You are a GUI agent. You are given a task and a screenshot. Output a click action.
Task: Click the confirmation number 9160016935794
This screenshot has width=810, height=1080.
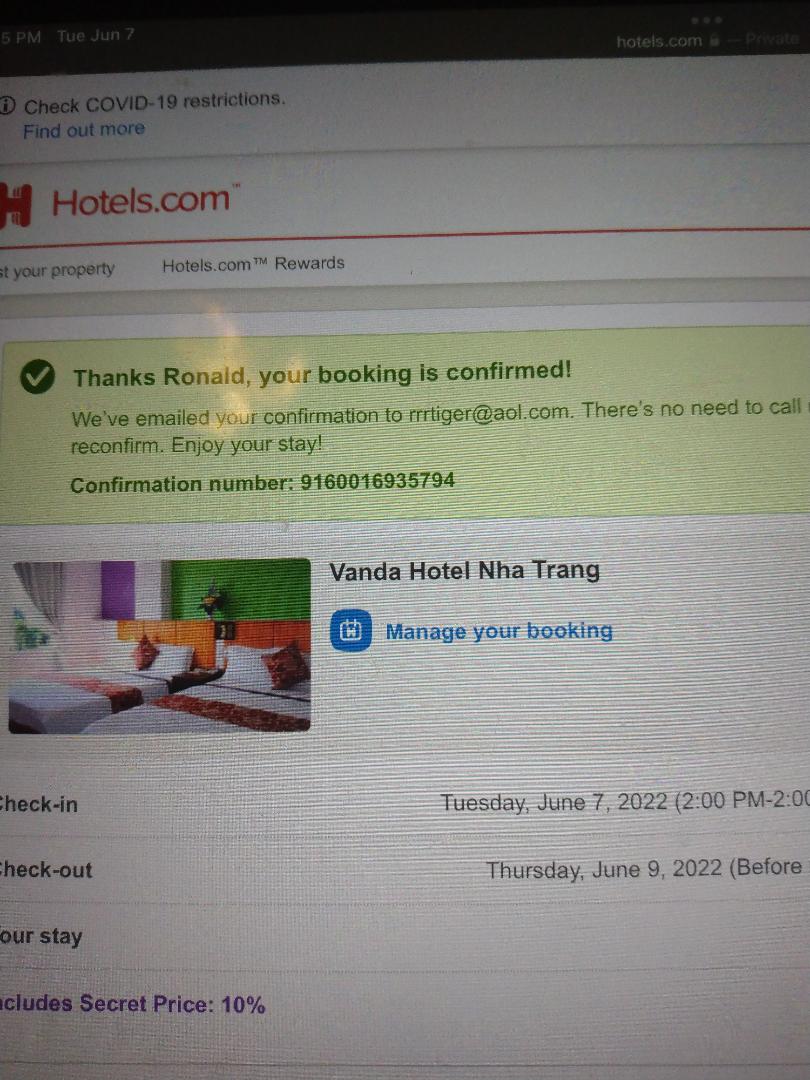tap(377, 481)
